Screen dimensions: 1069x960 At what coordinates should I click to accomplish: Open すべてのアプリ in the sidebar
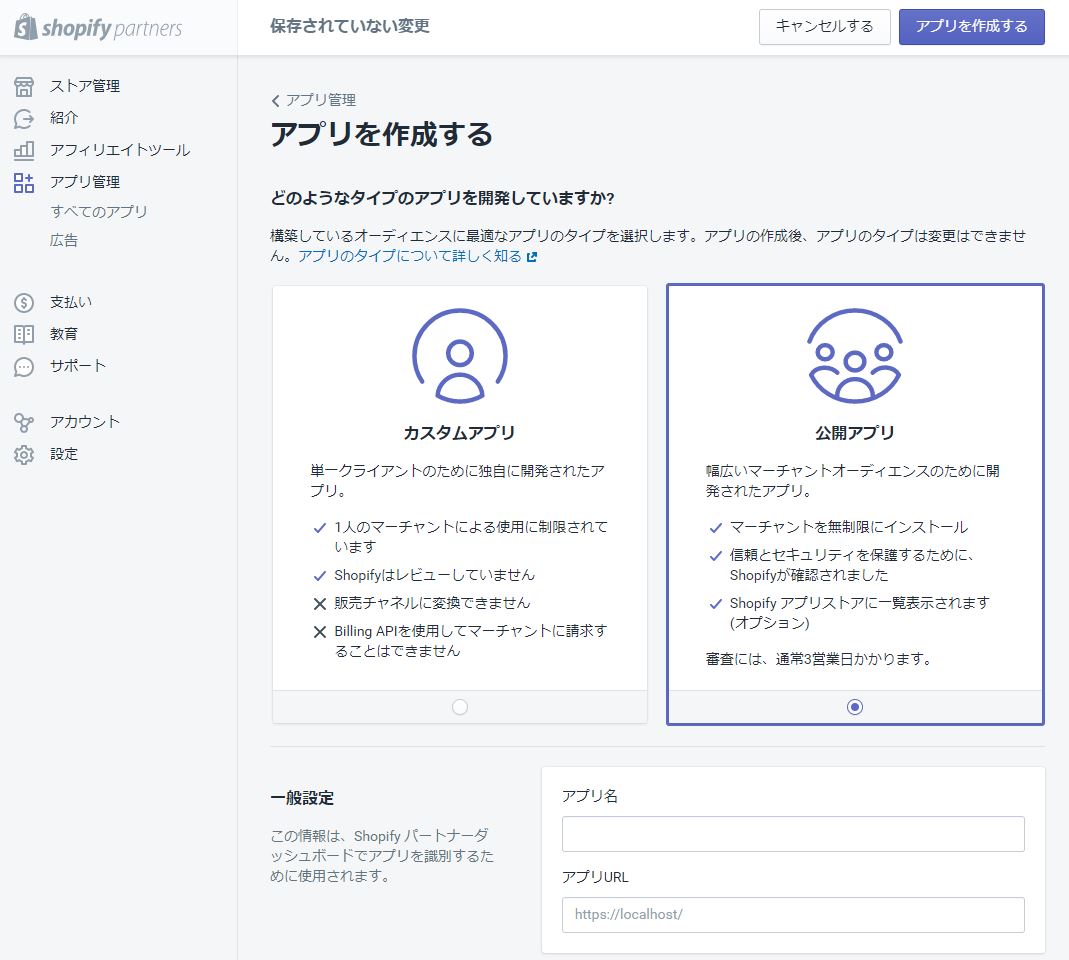pyautogui.click(x=98, y=211)
